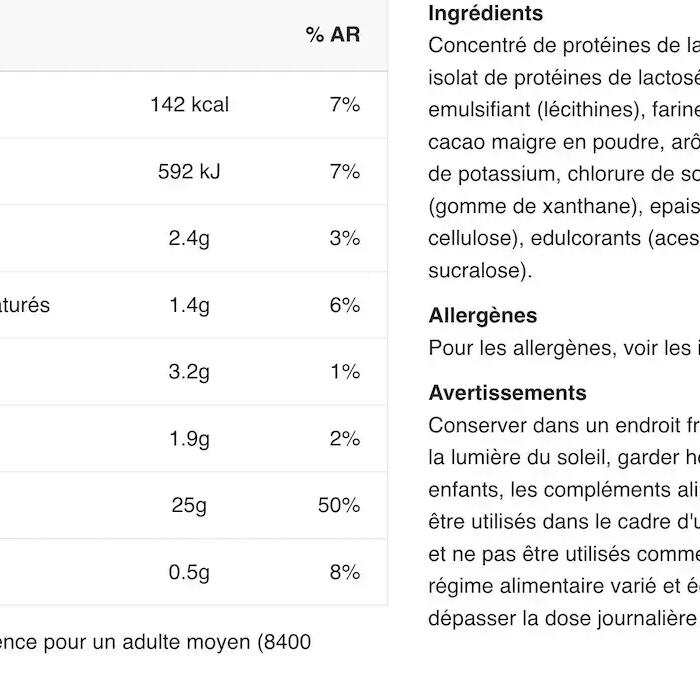
Task: Select the 3.2g carbohydrate value
Action: (189, 372)
